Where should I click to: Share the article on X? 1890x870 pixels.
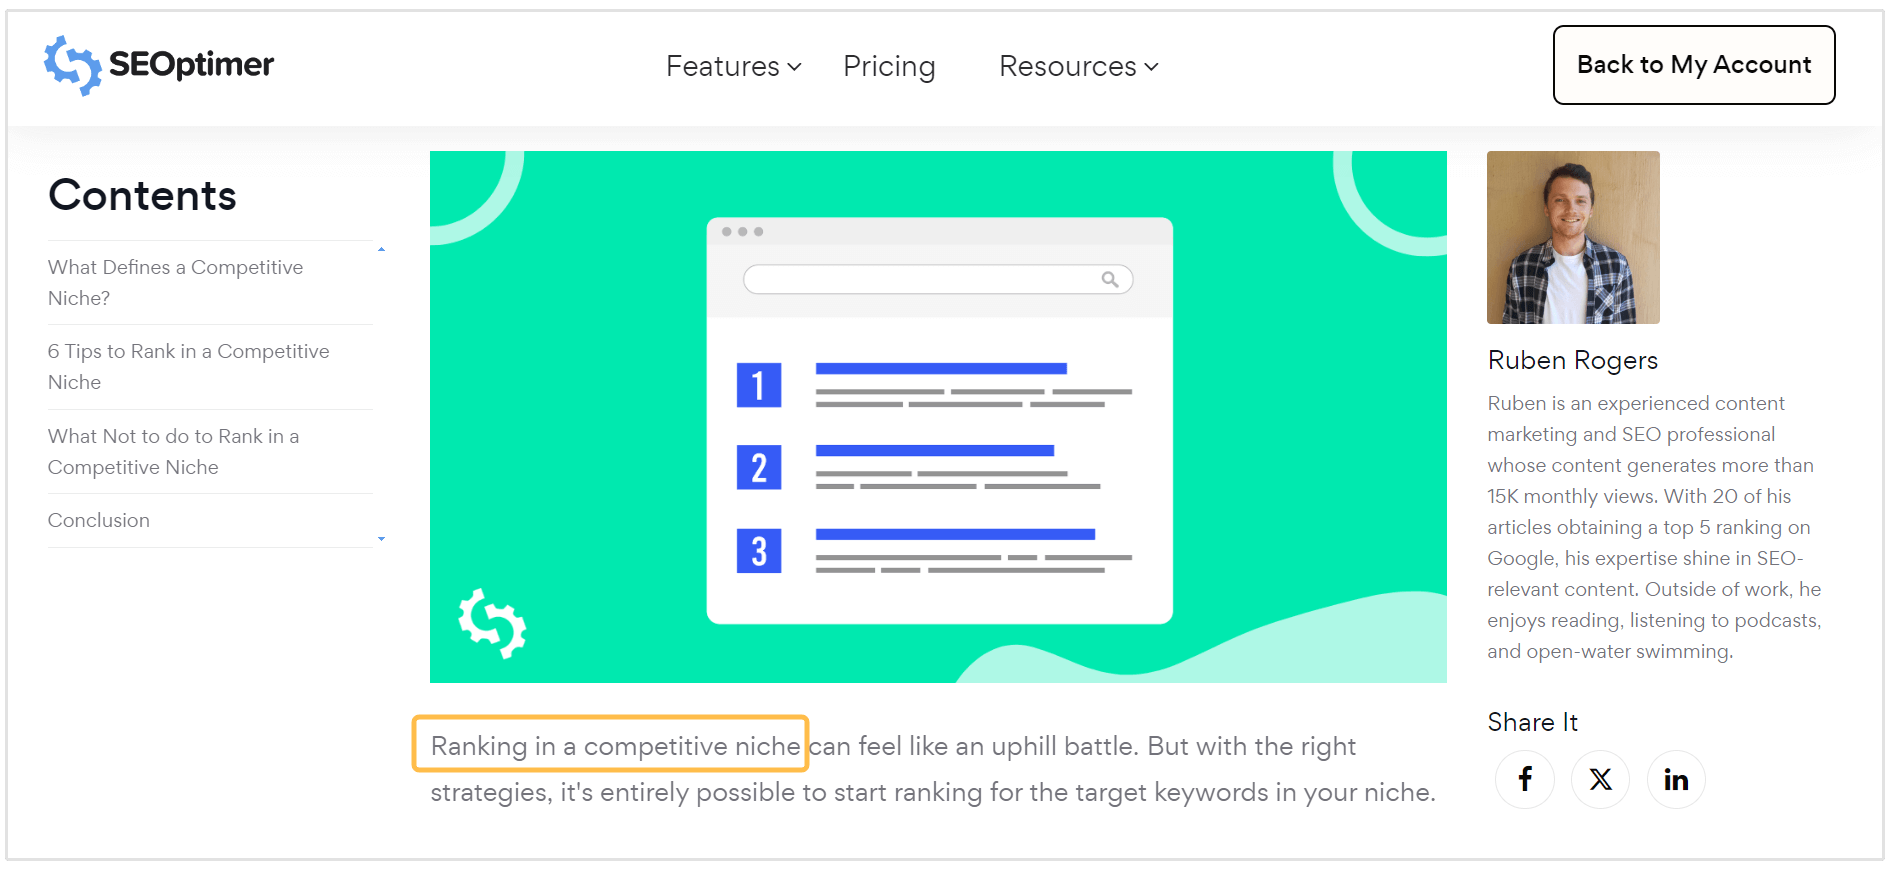click(x=1600, y=779)
